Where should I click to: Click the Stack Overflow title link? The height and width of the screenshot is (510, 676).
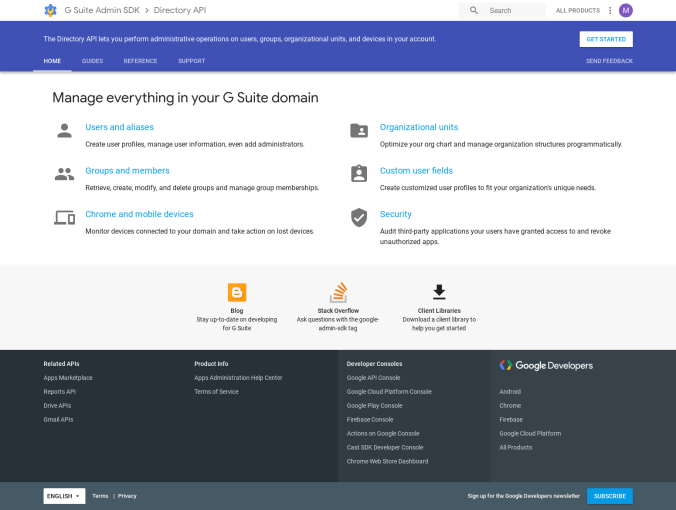(x=338, y=311)
